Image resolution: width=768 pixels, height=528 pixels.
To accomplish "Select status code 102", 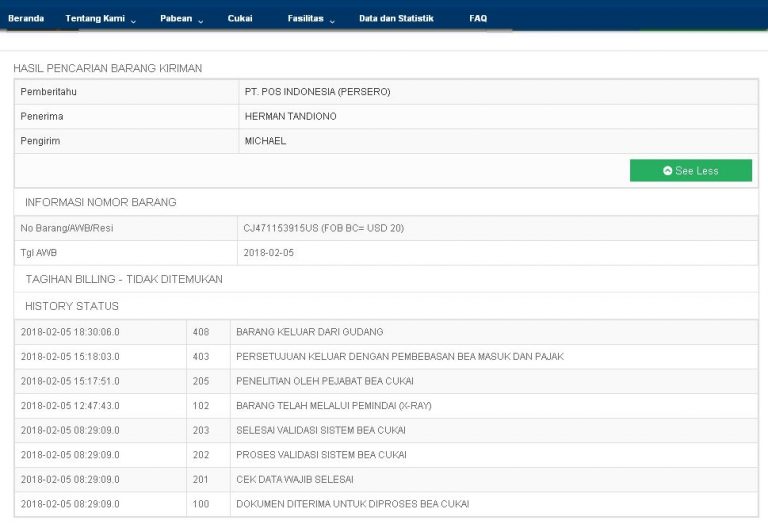I will pos(201,406).
